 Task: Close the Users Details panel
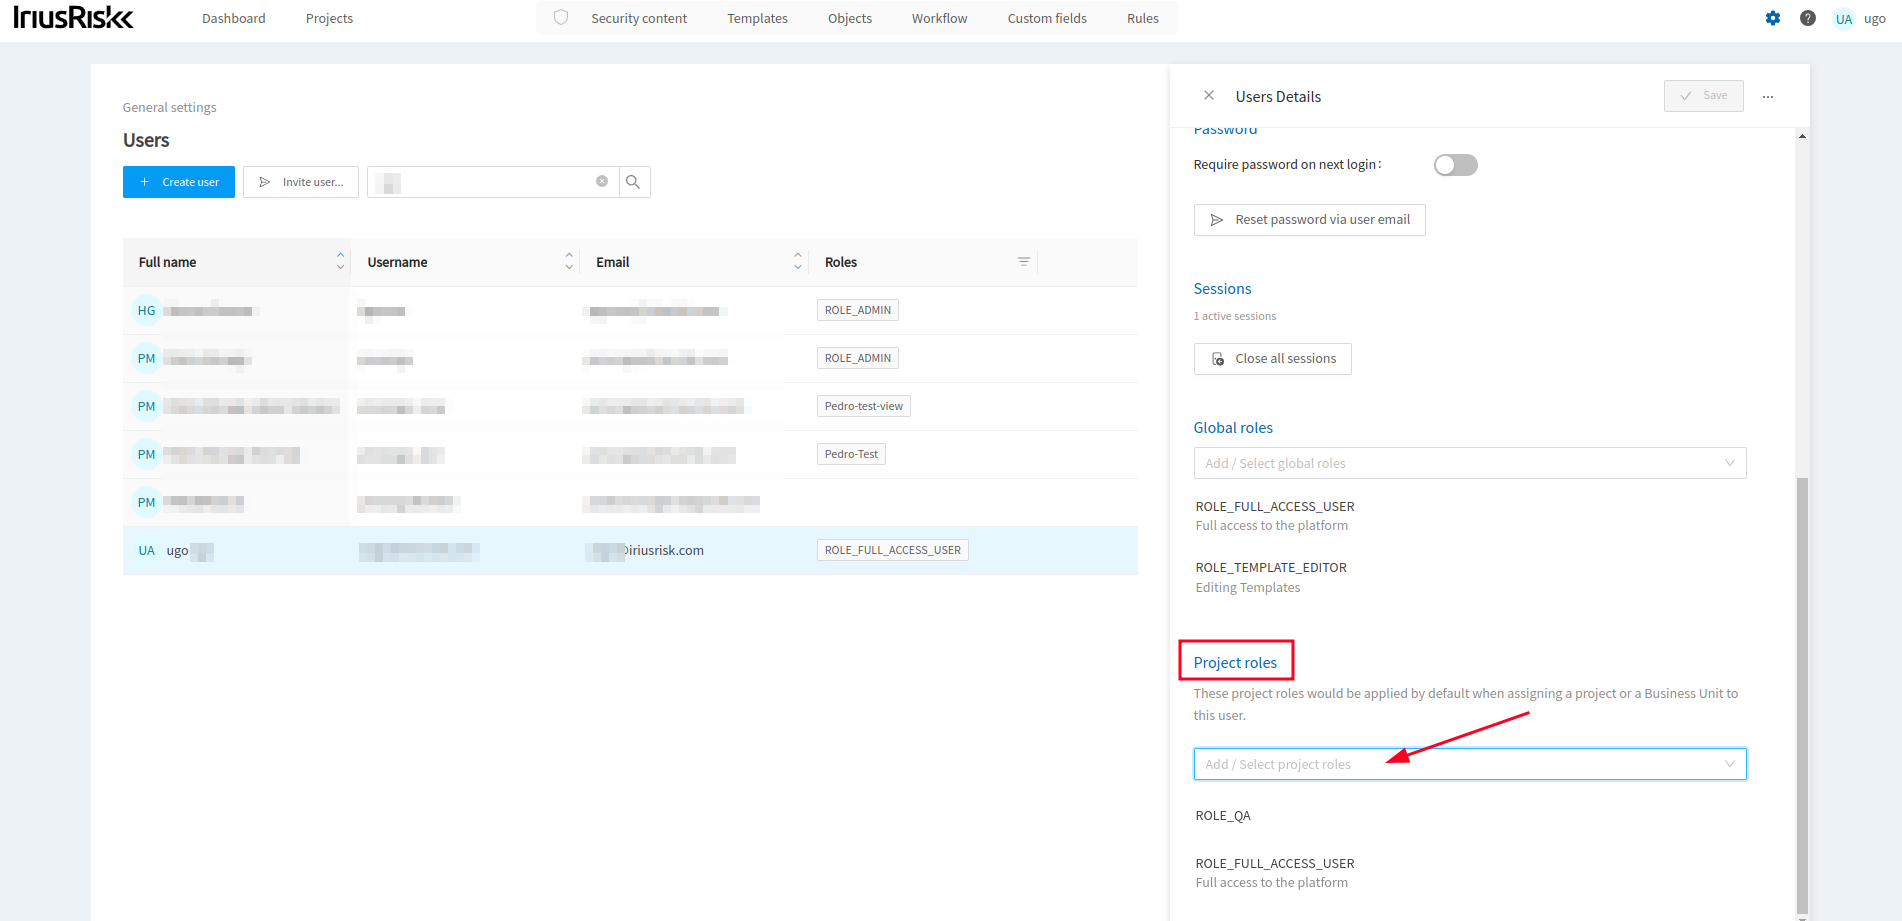pos(1209,95)
